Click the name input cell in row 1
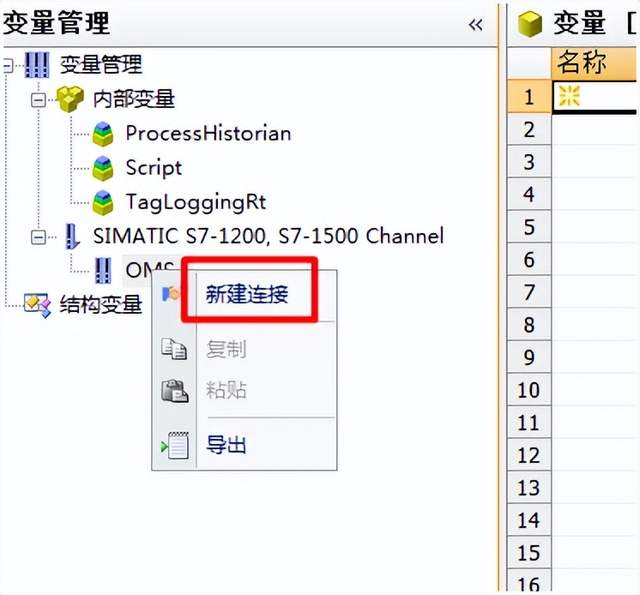Image resolution: width=640 pixels, height=595 pixels. point(594,96)
